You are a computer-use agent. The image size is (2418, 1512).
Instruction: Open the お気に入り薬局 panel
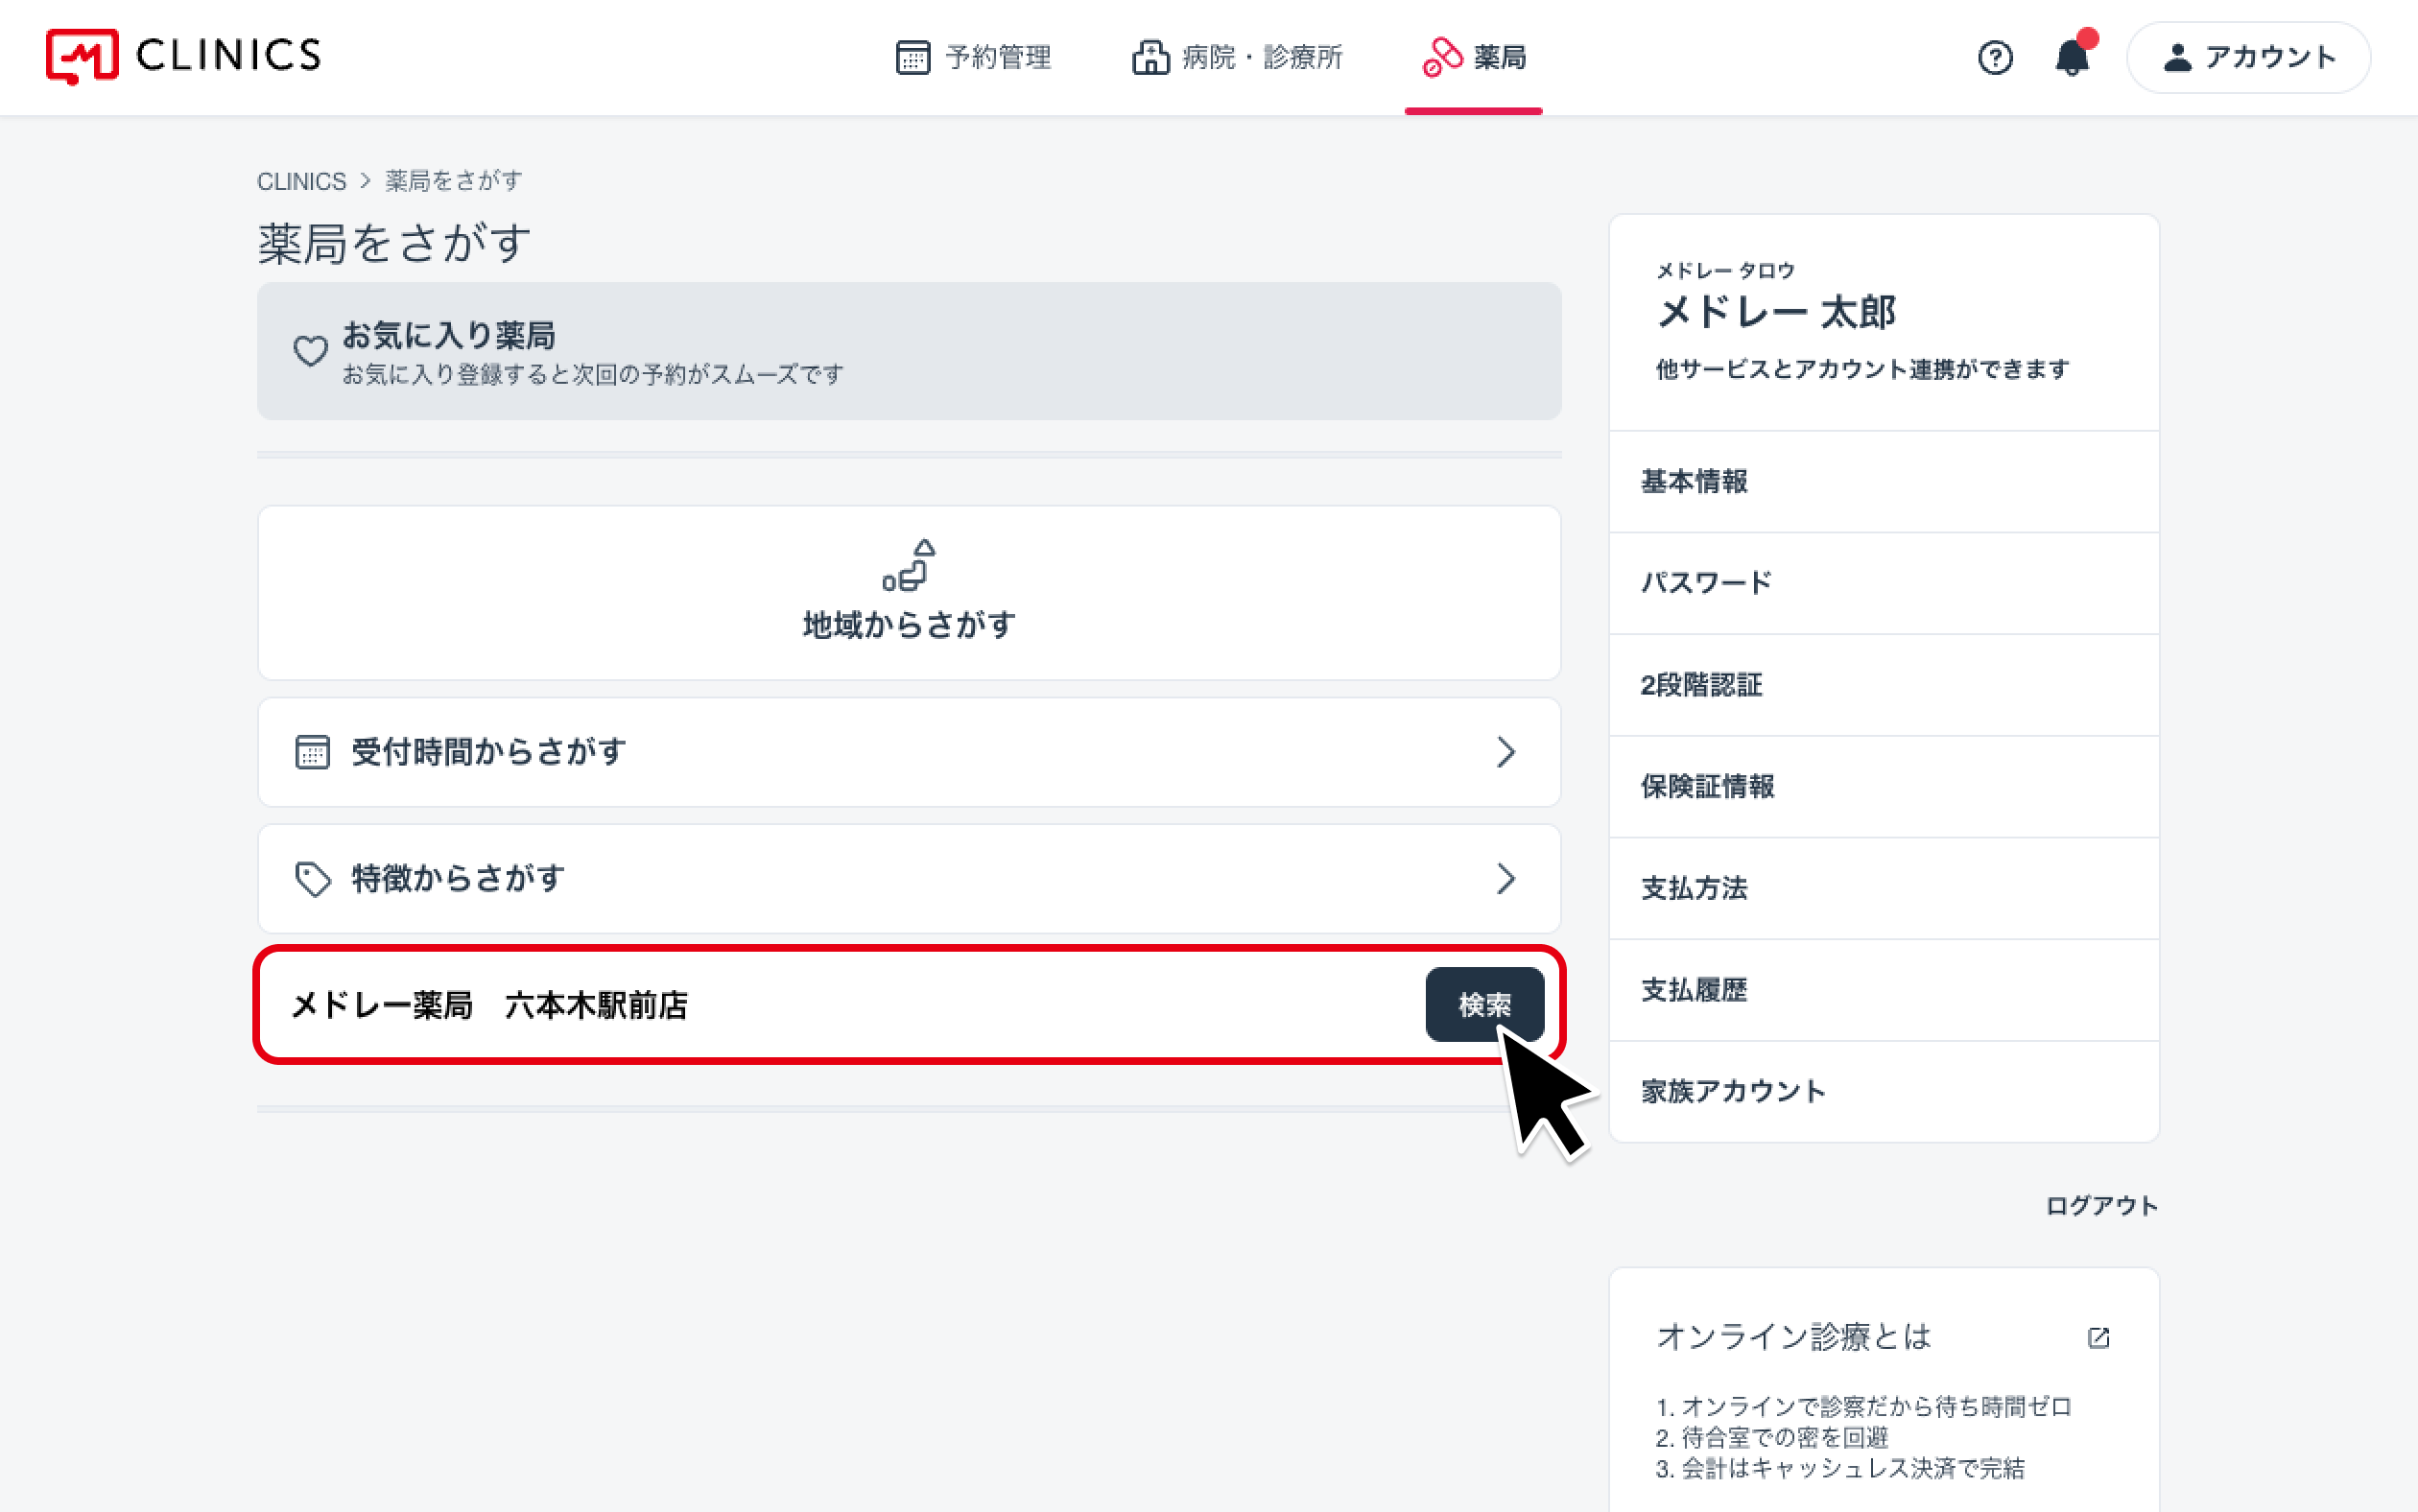[x=909, y=351]
